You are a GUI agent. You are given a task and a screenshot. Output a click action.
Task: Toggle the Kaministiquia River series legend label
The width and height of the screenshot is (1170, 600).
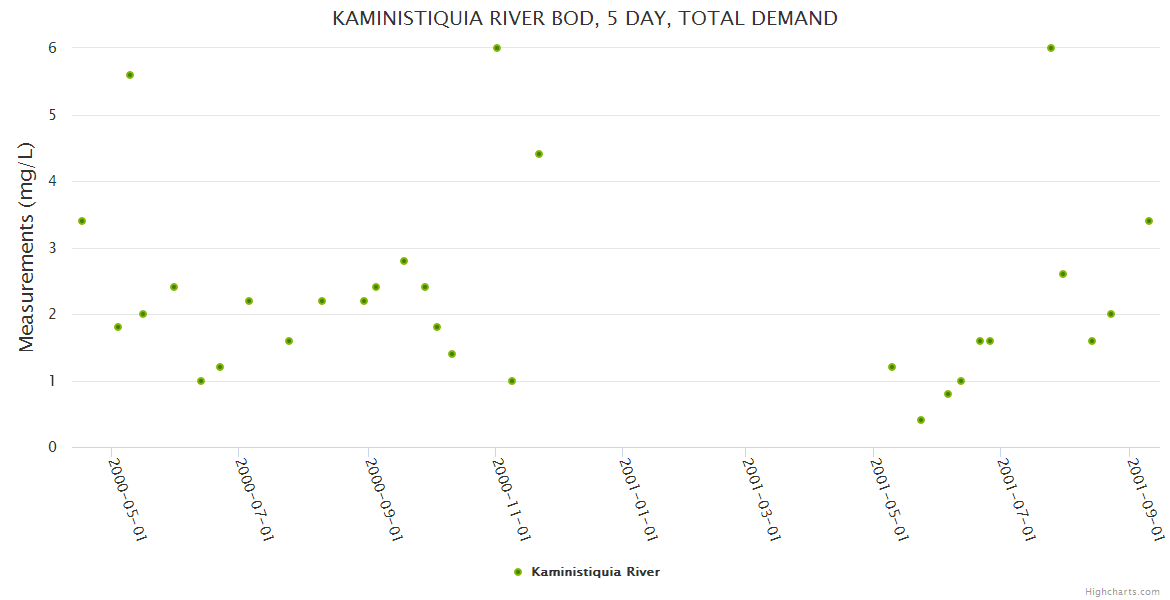(595, 572)
